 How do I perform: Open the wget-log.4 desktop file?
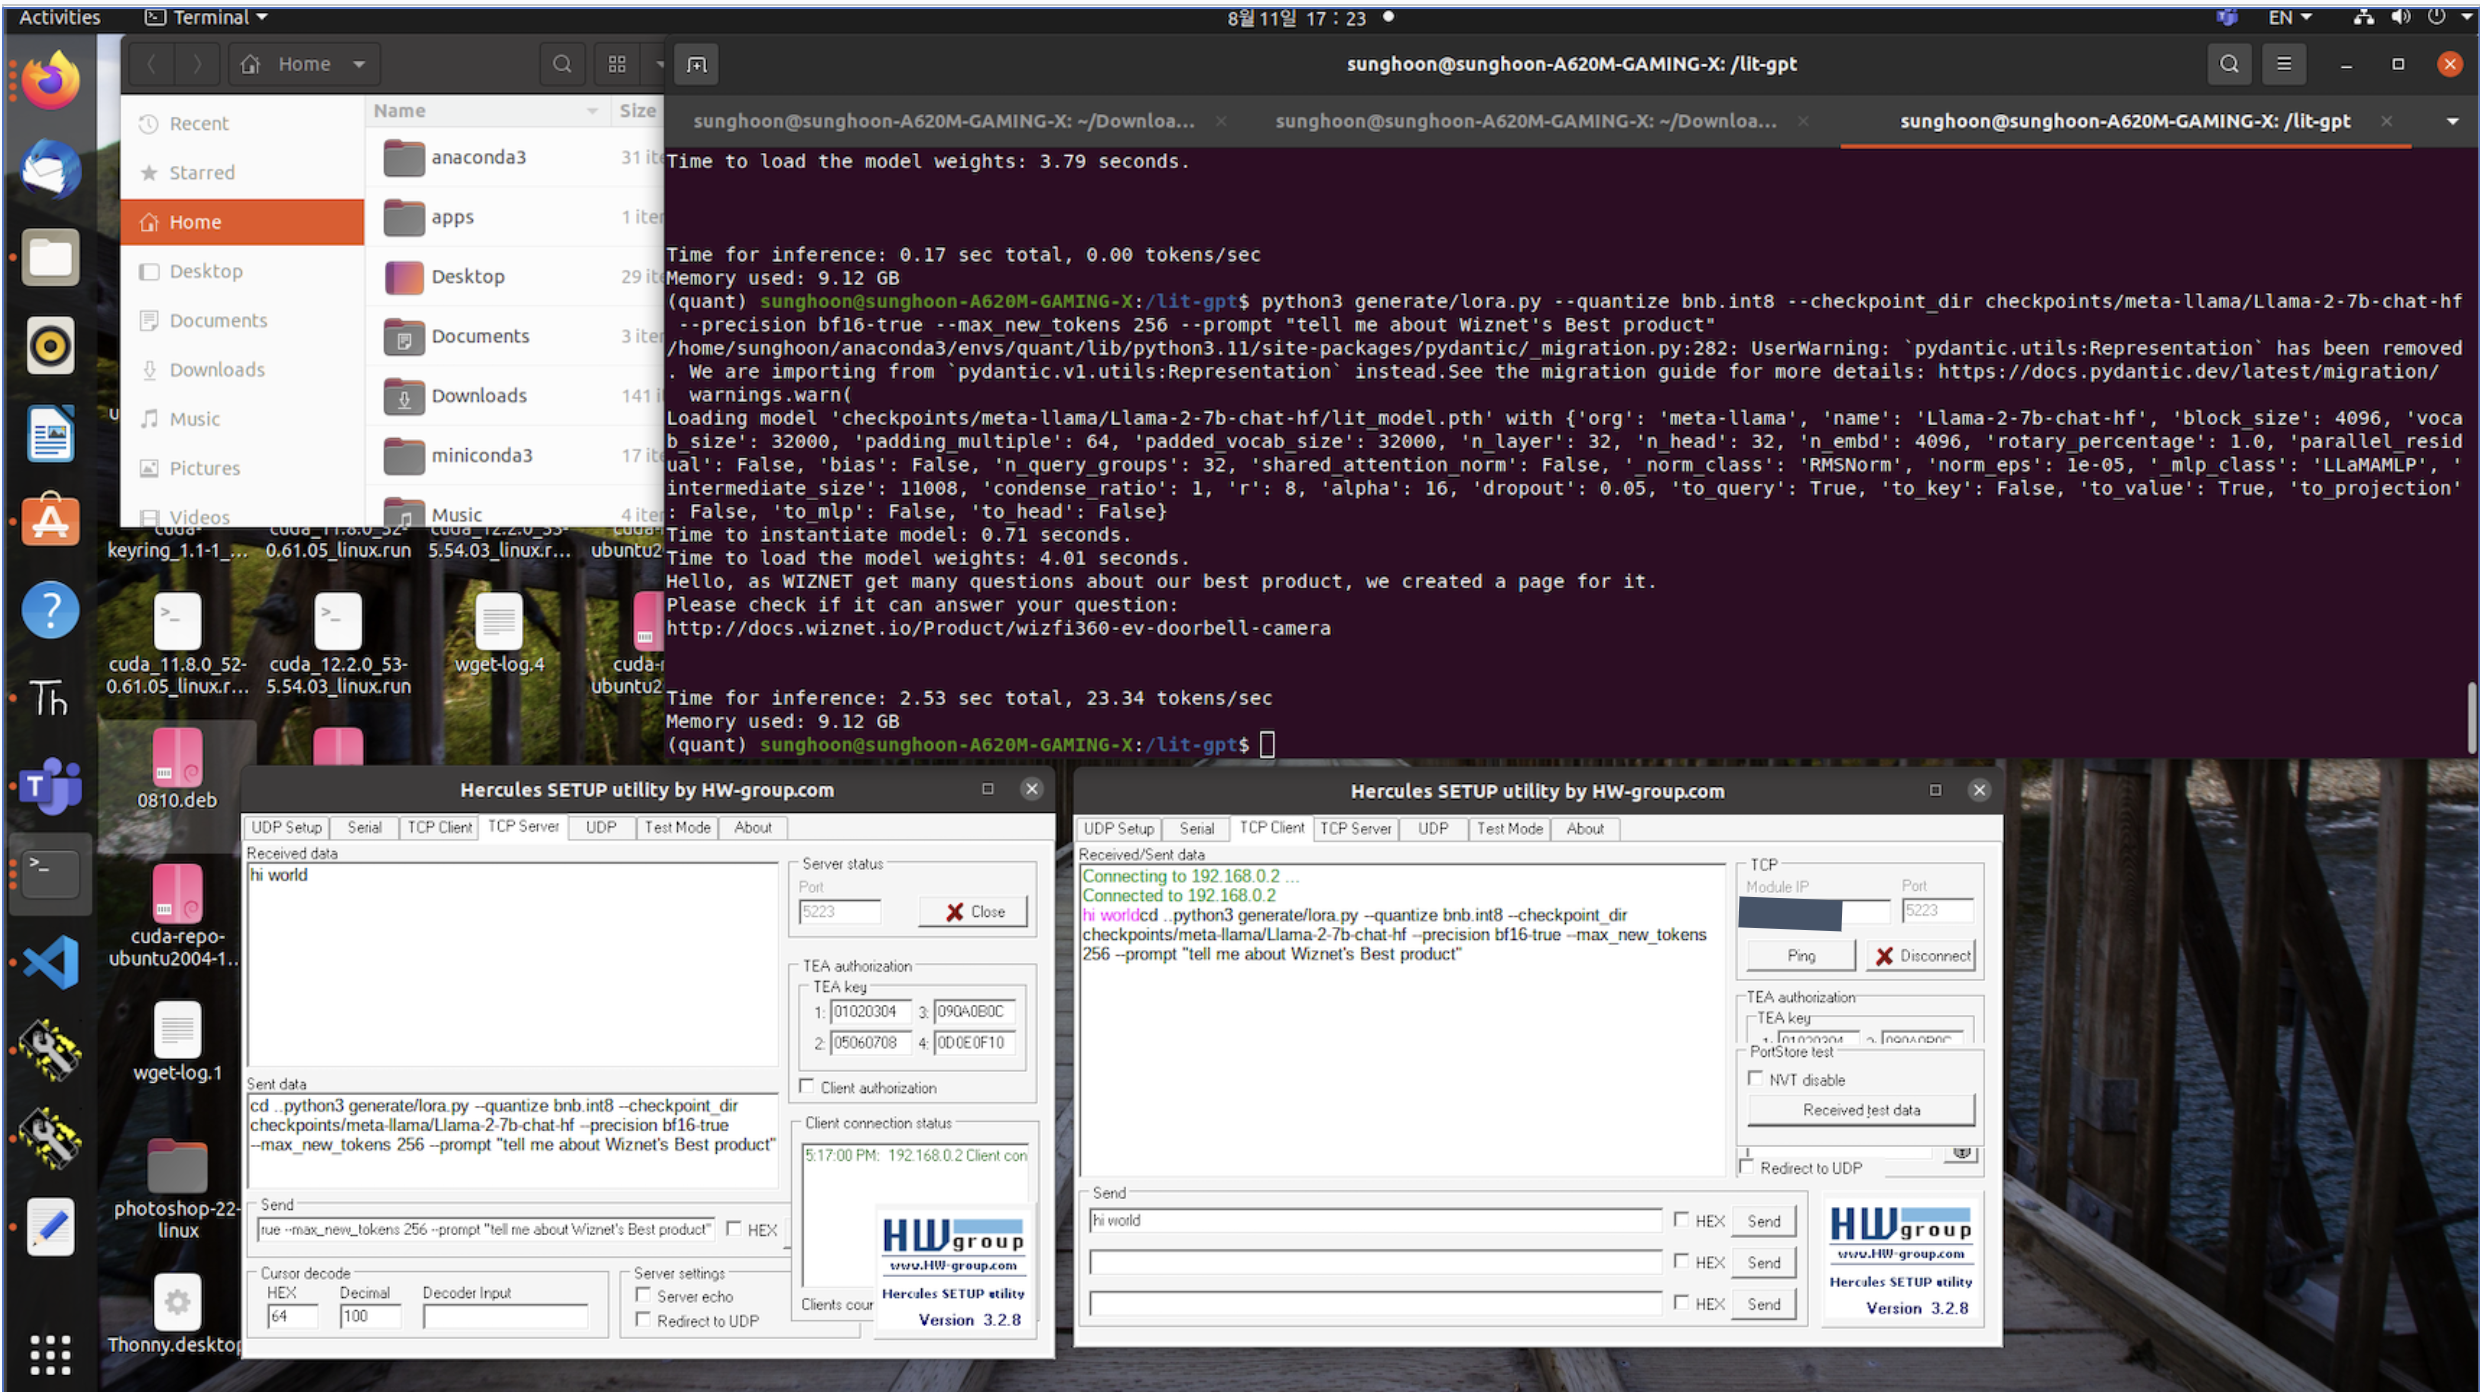(x=499, y=634)
